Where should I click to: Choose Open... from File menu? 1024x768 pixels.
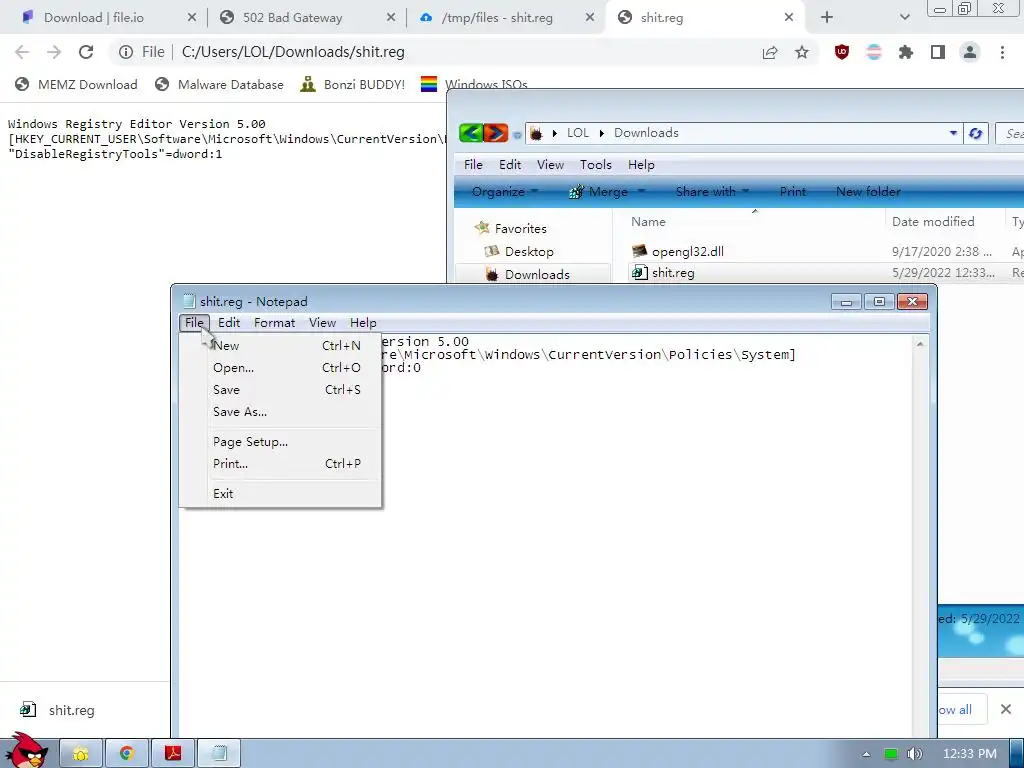pos(282,368)
